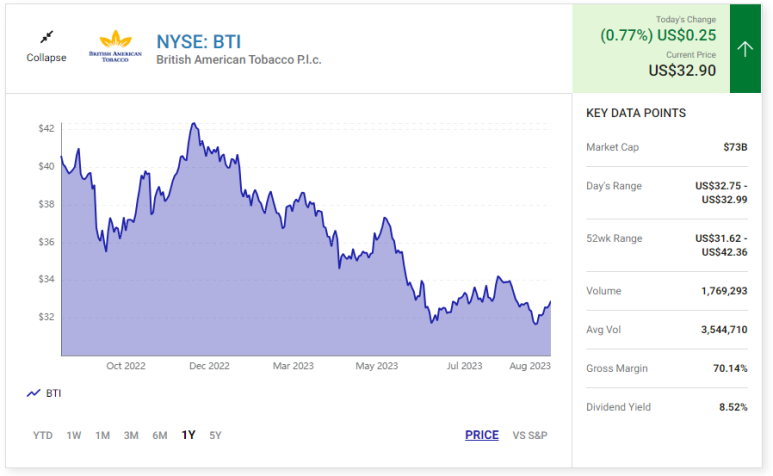The width and height of the screenshot is (773, 476).
Task: Click the BTI legend line icon
Action: 34,393
